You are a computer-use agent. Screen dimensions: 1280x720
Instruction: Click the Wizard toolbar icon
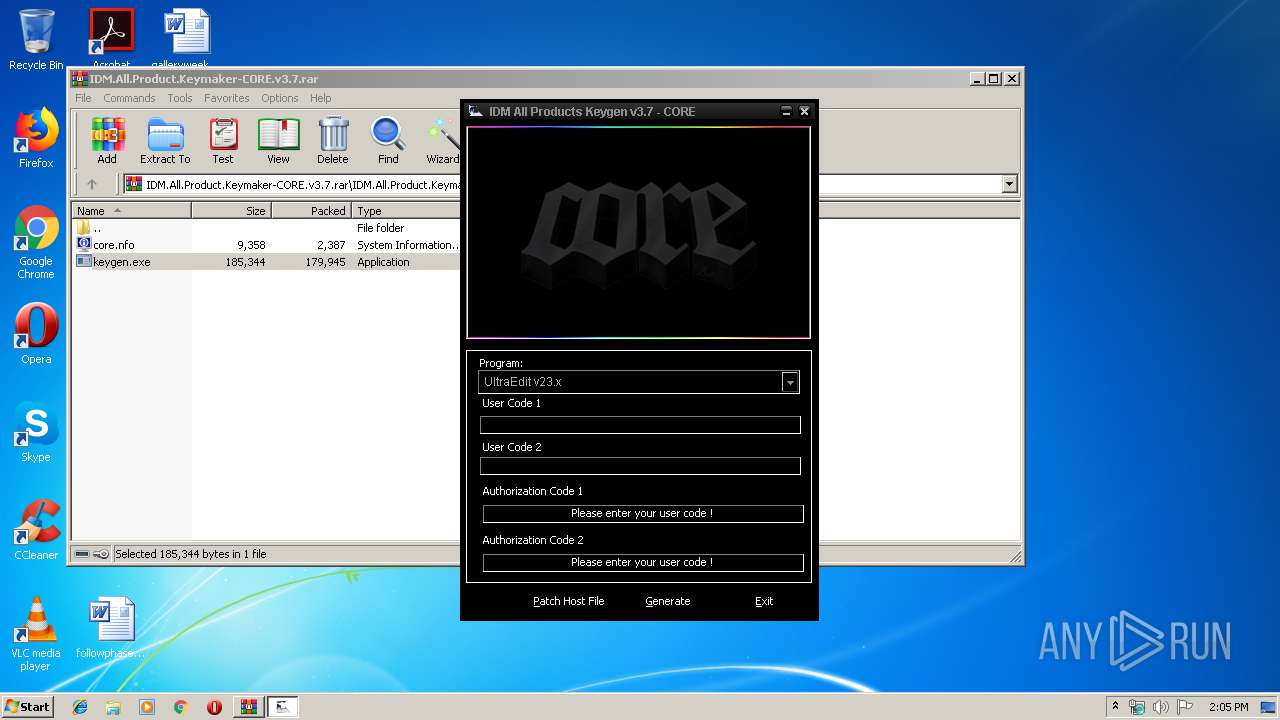(x=442, y=140)
